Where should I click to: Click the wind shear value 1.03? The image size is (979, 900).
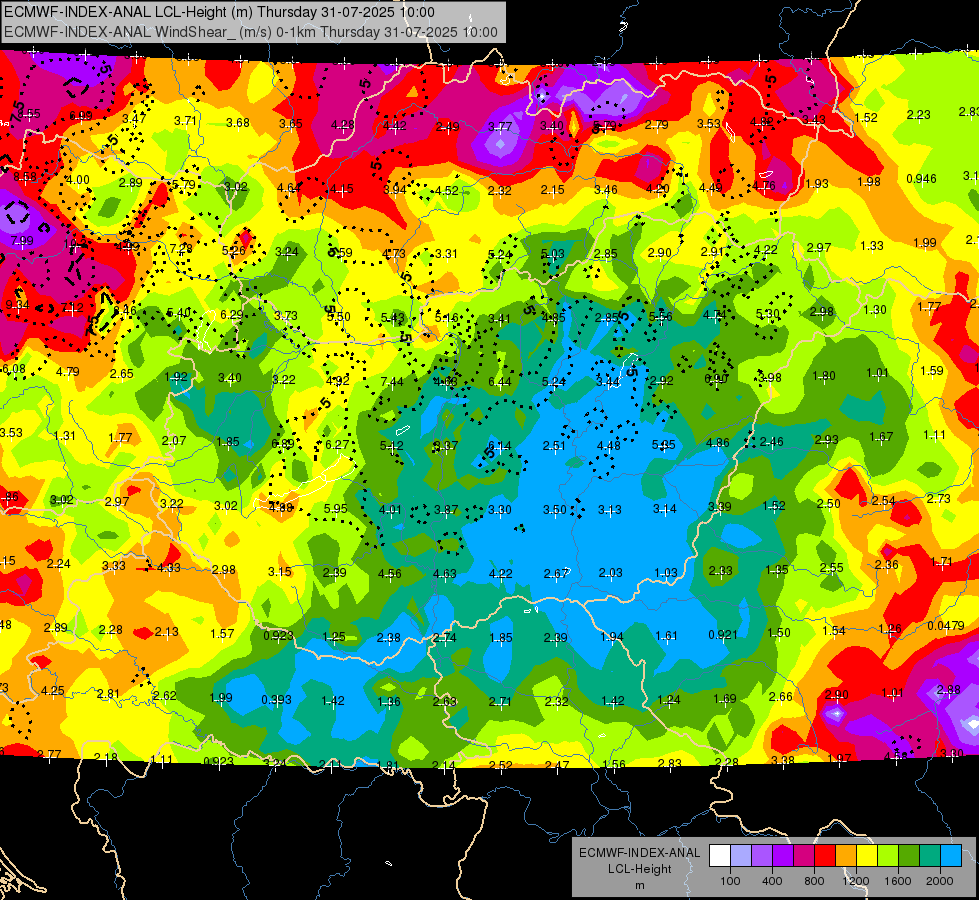[x=666, y=573]
